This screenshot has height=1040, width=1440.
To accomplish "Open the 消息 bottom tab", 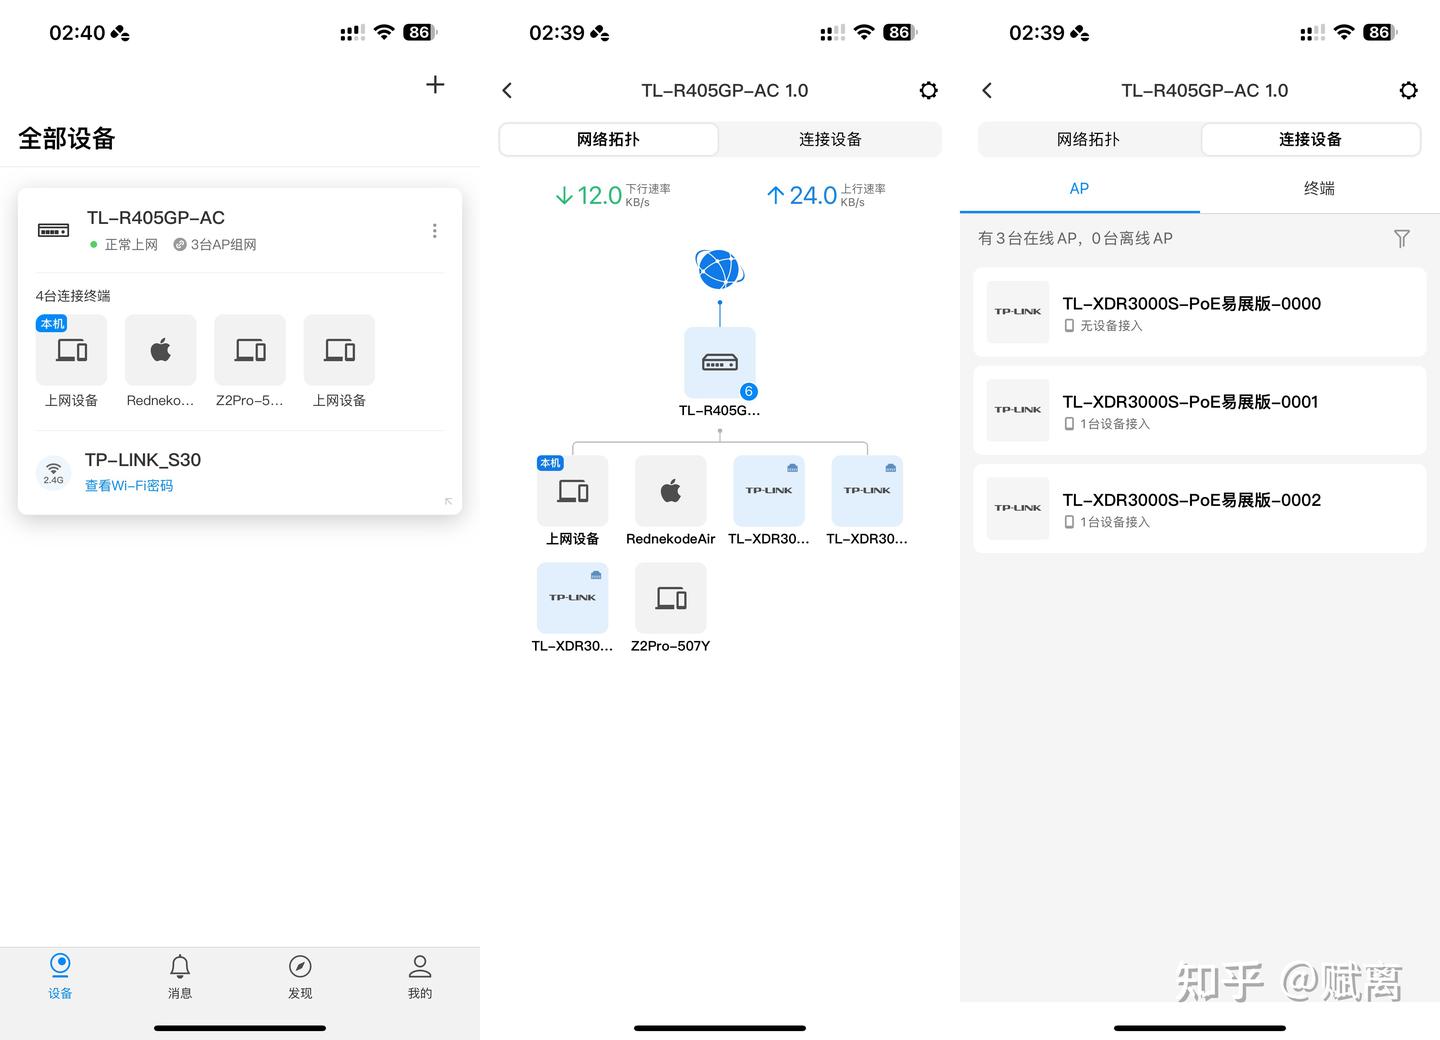I will (180, 977).
